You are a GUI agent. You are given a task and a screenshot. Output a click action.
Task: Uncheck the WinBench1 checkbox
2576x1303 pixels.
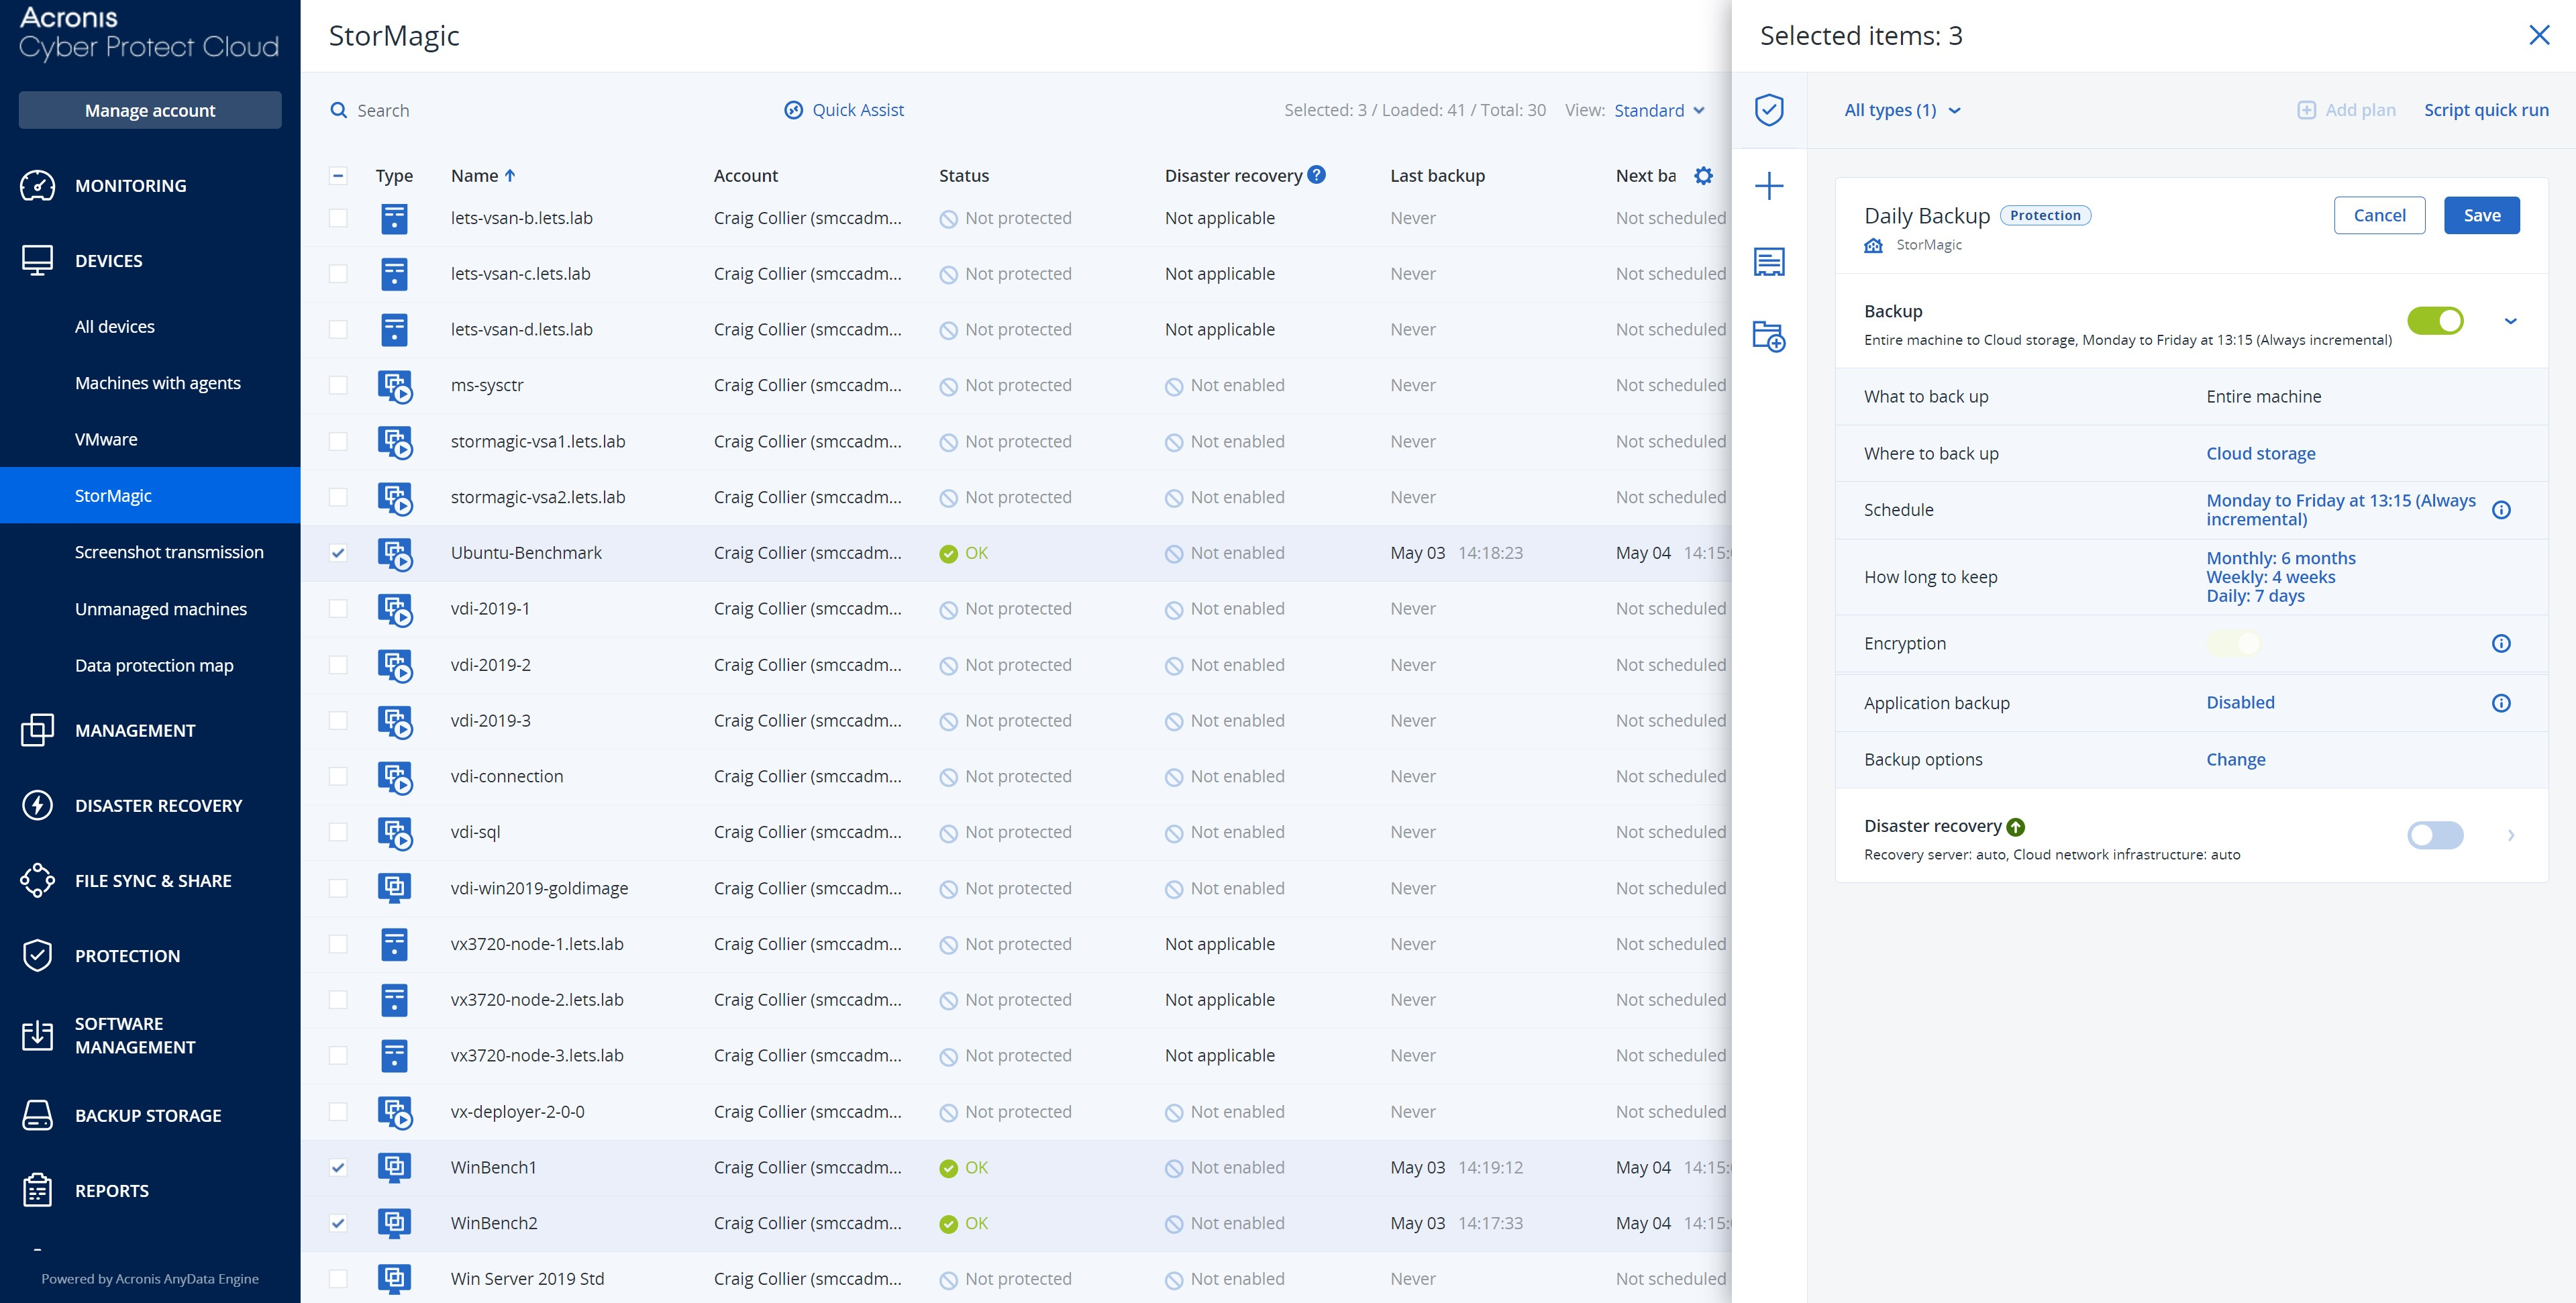point(338,1167)
